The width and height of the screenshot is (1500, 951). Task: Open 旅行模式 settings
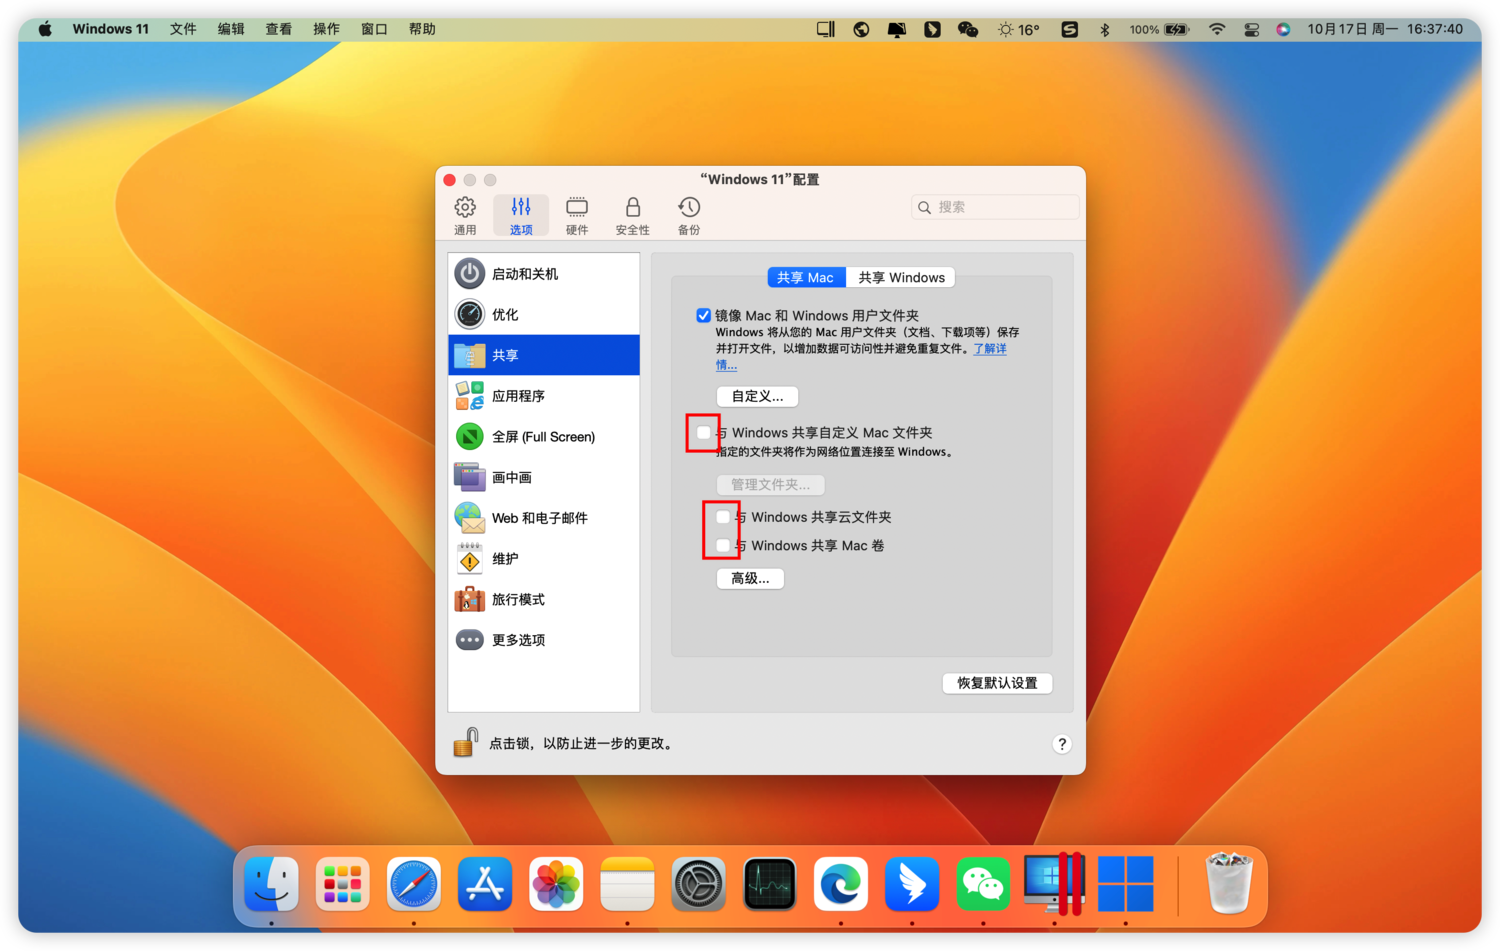click(544, 599)
